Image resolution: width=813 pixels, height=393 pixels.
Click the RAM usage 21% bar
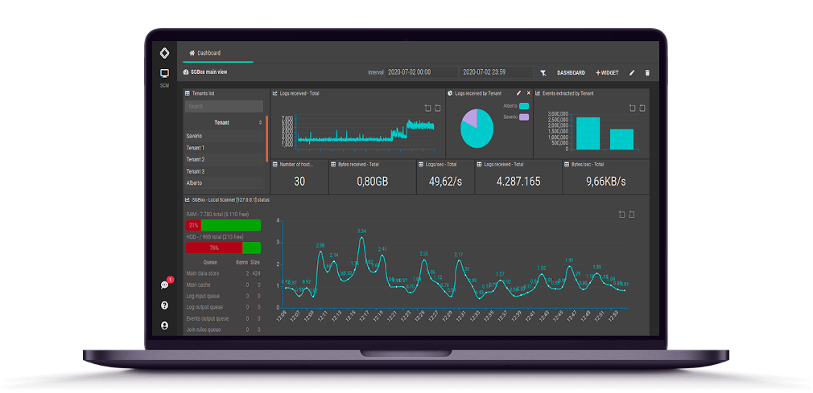pyautogui.click(x=223, y=226)
